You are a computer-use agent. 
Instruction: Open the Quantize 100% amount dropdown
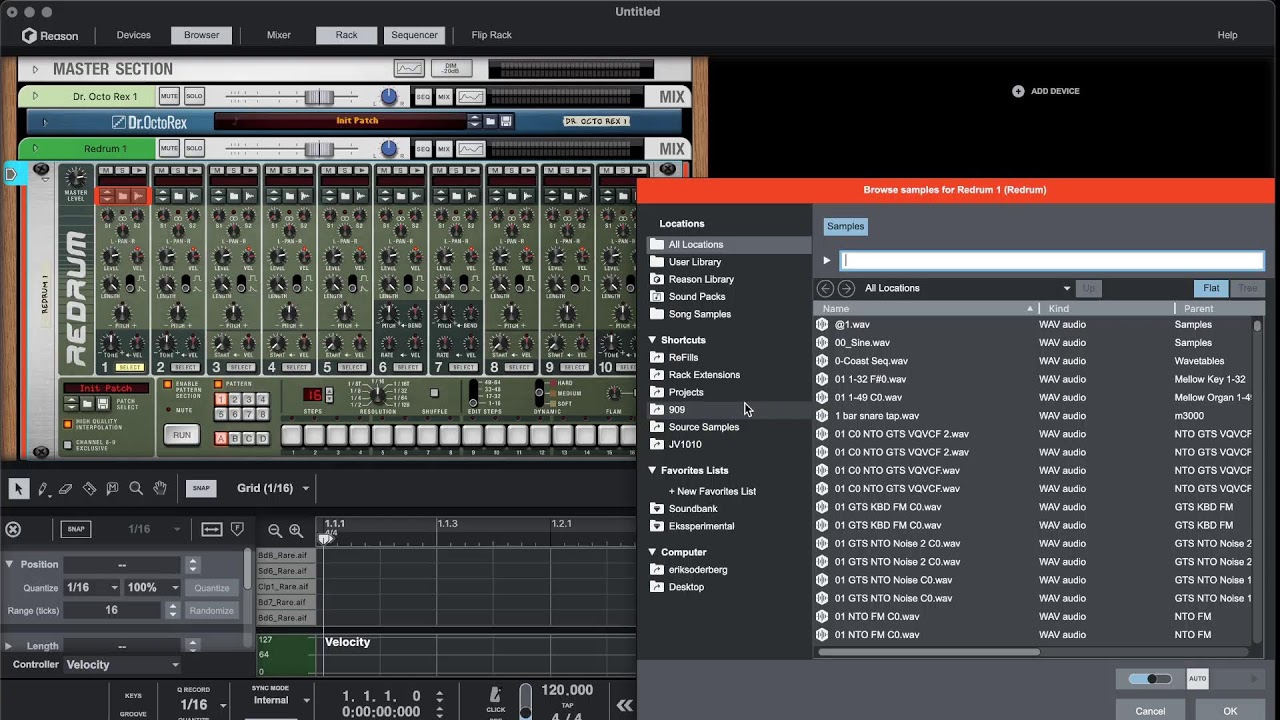click(152, 588)
